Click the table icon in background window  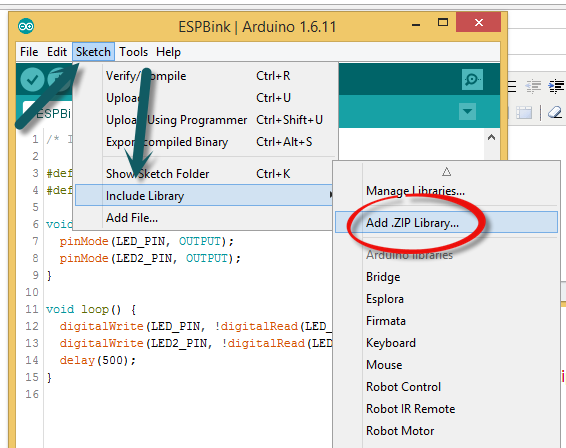point(524,113)
